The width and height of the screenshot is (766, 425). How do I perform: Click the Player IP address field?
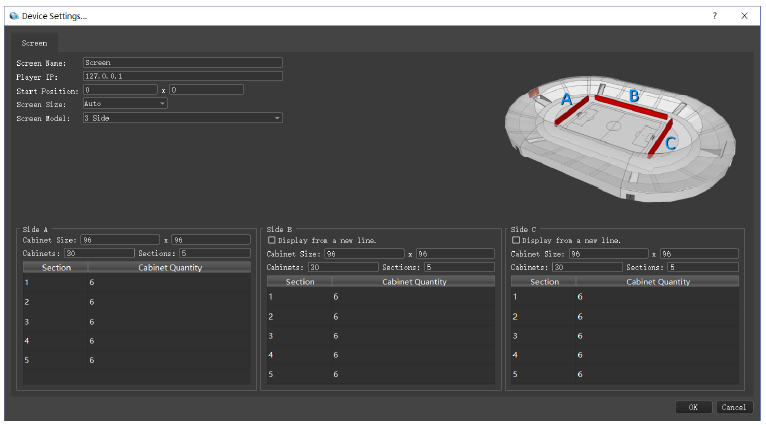(182, 76)
